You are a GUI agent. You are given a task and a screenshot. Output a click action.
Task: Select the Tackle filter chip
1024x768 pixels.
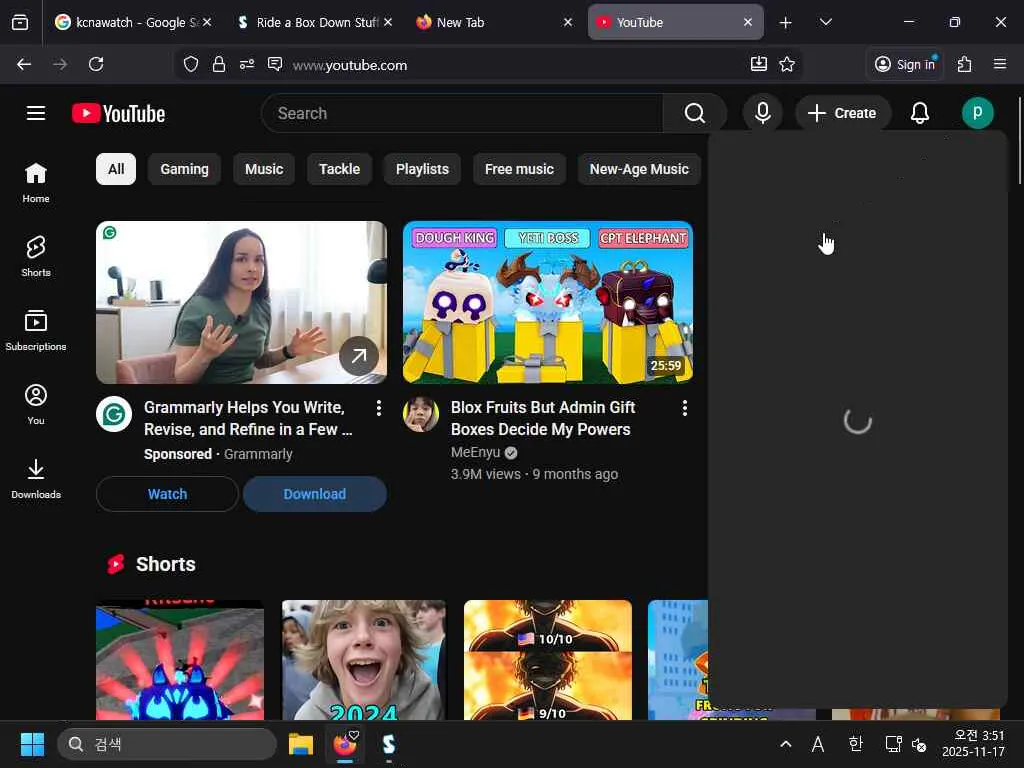pos(339,169)
